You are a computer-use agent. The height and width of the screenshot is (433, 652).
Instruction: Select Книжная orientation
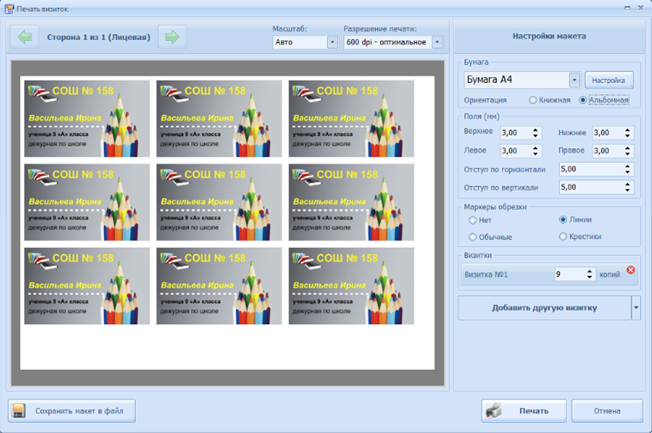click(x=533, y=100)
